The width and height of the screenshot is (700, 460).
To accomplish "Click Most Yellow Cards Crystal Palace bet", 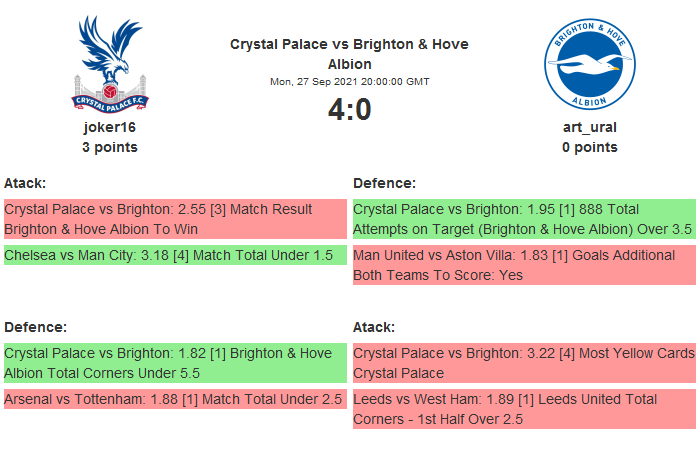I will click(x=523, y=363).
